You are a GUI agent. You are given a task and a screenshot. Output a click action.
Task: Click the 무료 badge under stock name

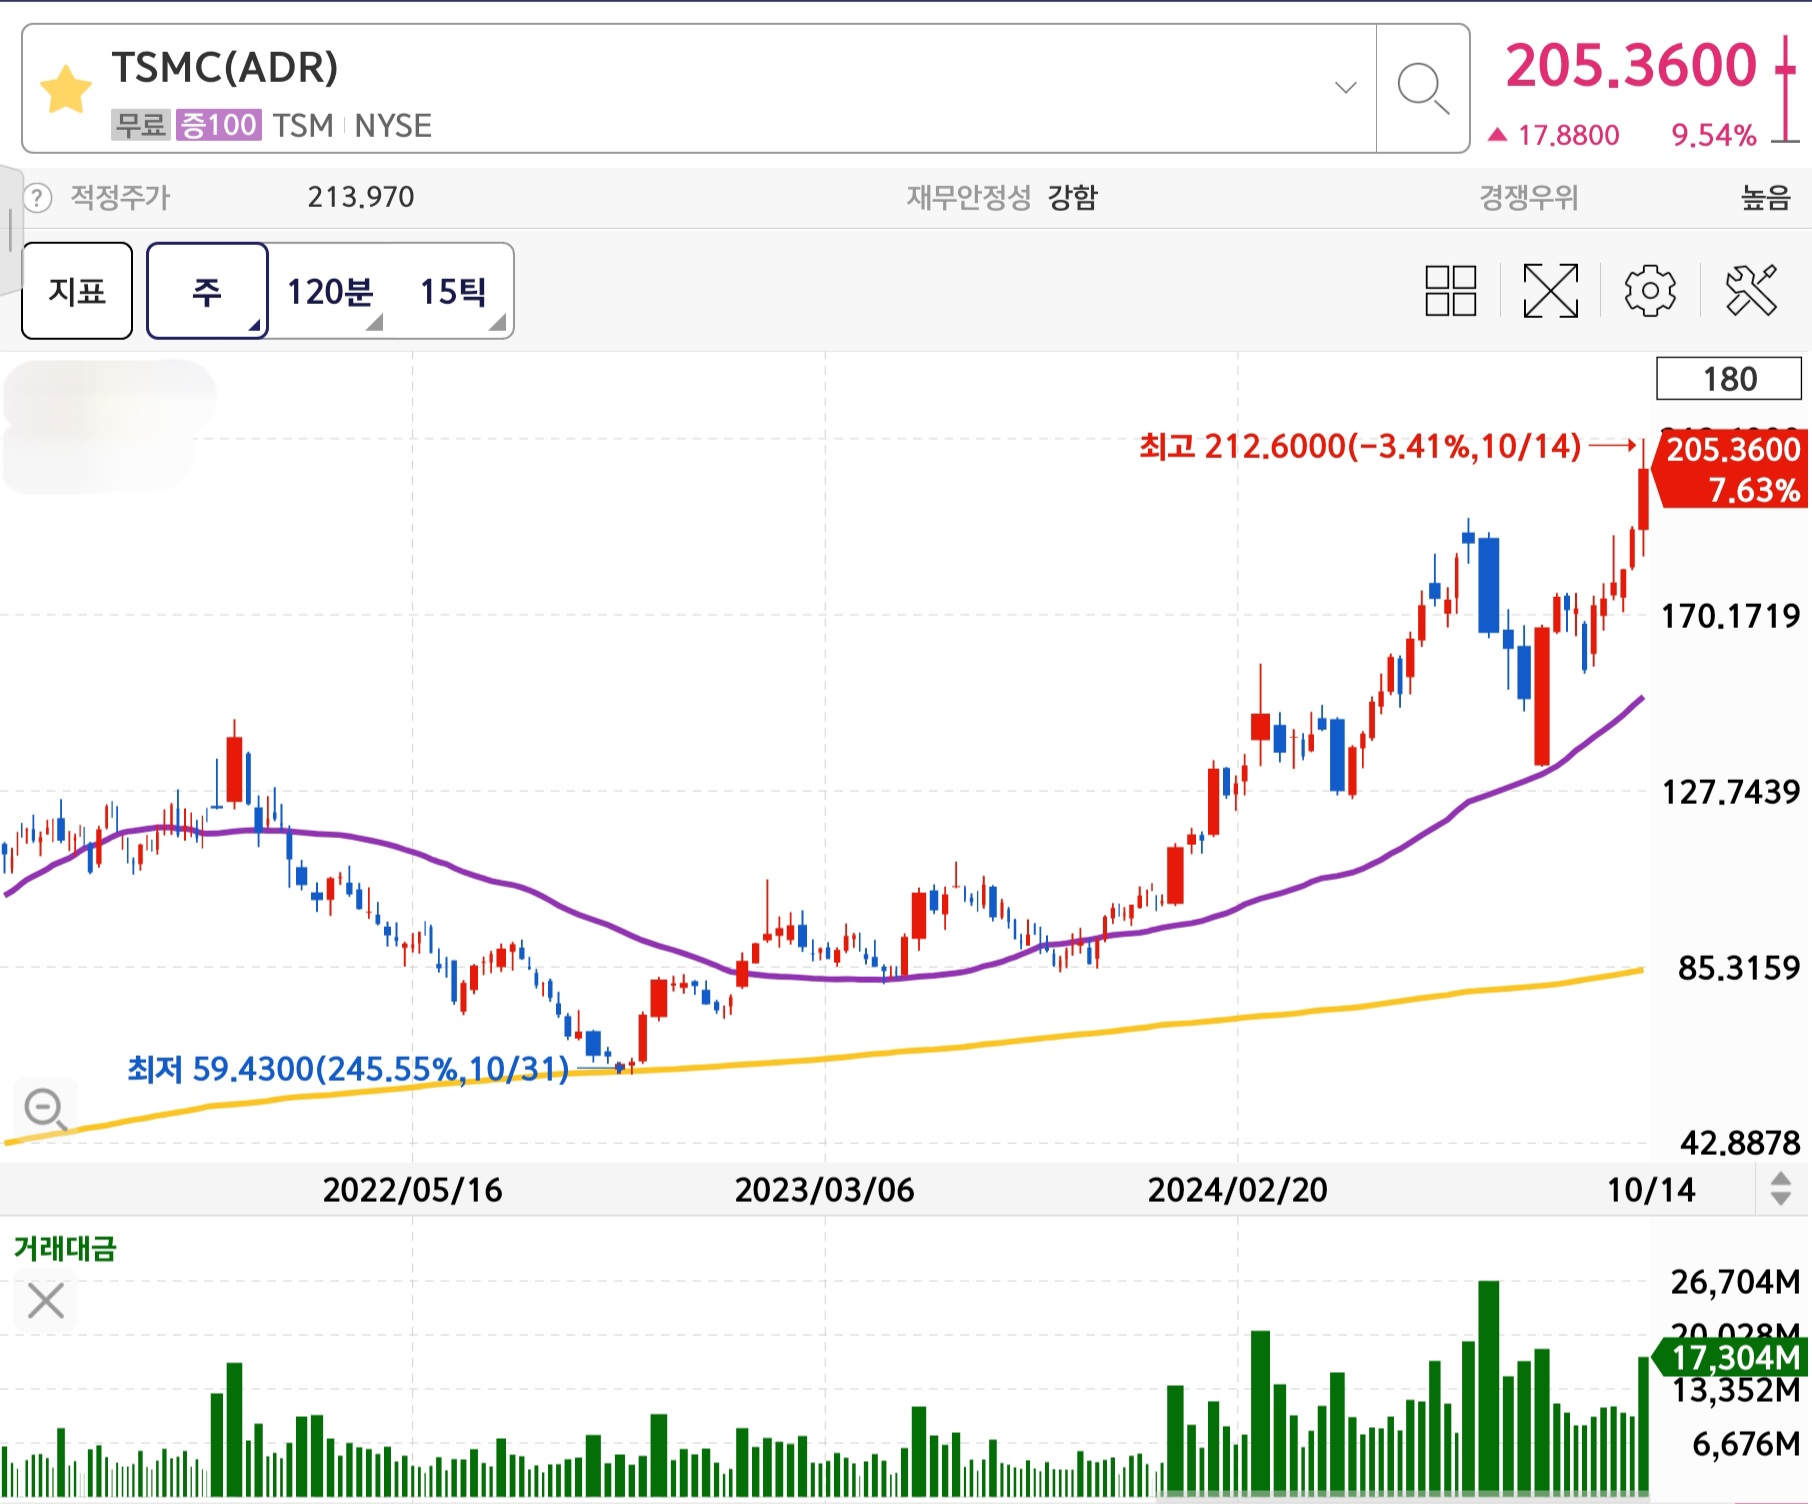pyautogui.click(x=141, y=125)
